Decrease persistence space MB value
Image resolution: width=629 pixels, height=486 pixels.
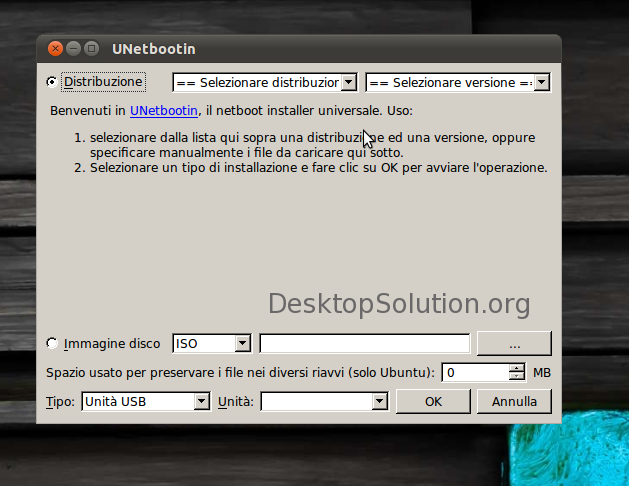(x=516, y=377)
